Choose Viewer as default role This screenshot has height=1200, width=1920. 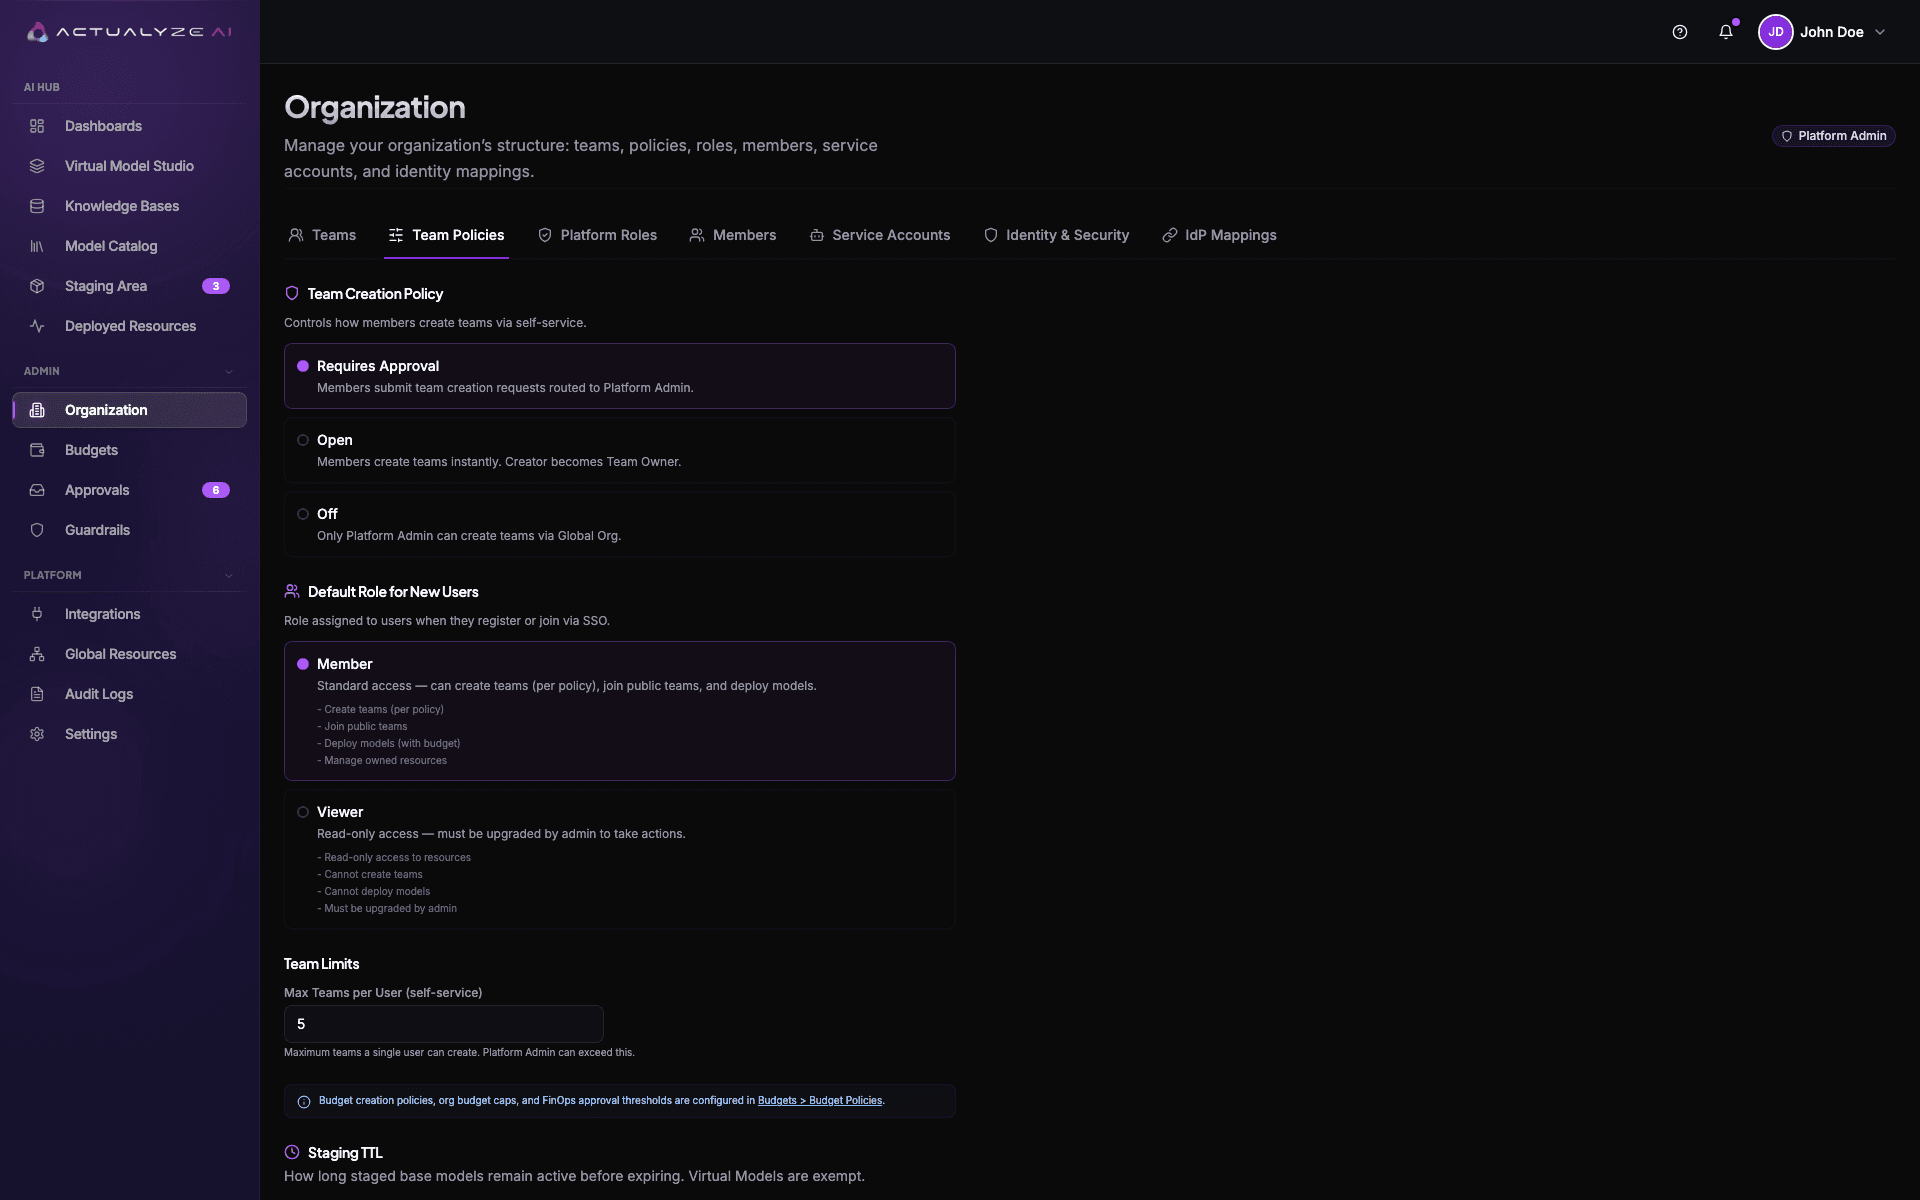pos(620,859)
